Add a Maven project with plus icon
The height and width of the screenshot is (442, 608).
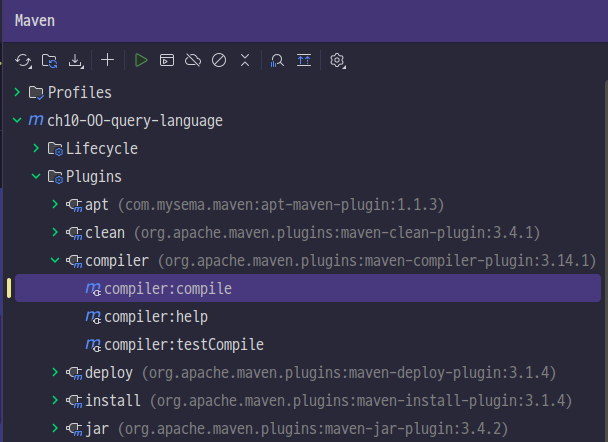pos(107,60)
